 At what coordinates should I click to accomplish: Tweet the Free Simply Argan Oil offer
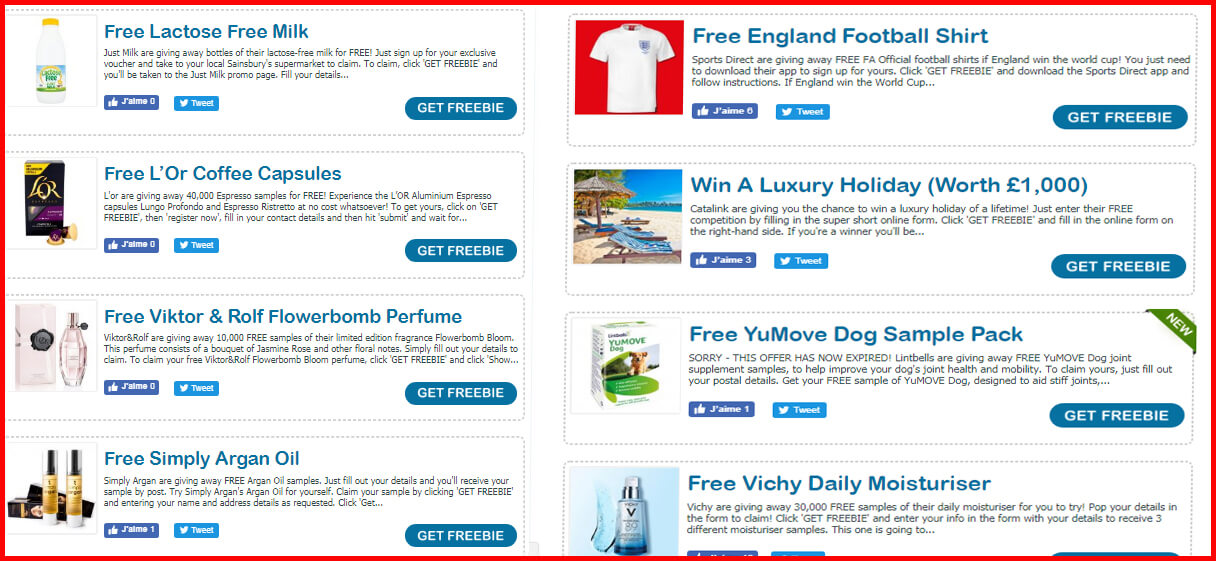(x=196, y=529)
